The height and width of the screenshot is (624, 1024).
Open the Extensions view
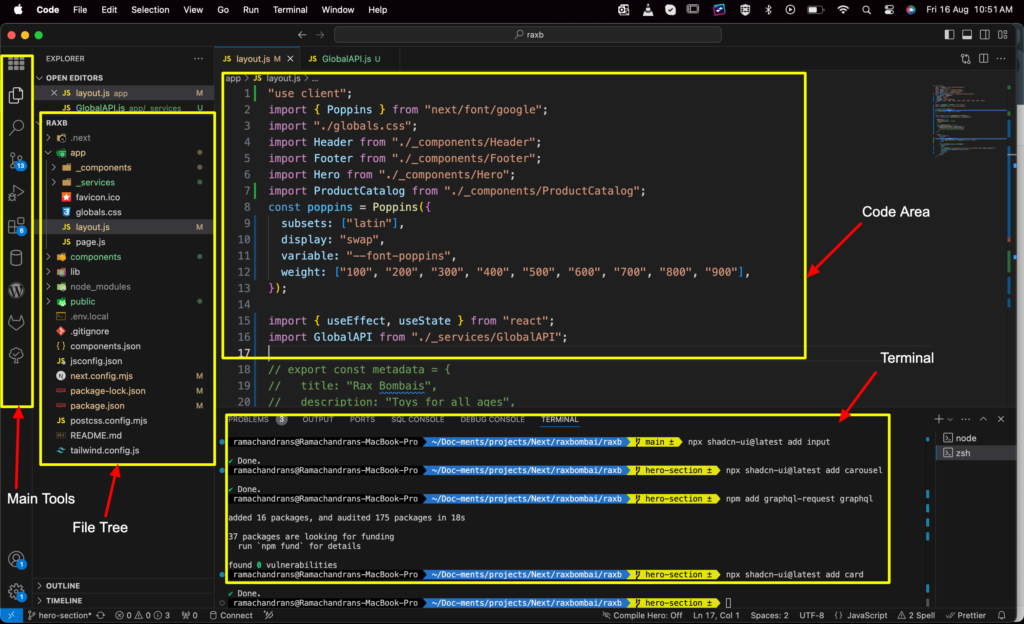coord(16,226)
